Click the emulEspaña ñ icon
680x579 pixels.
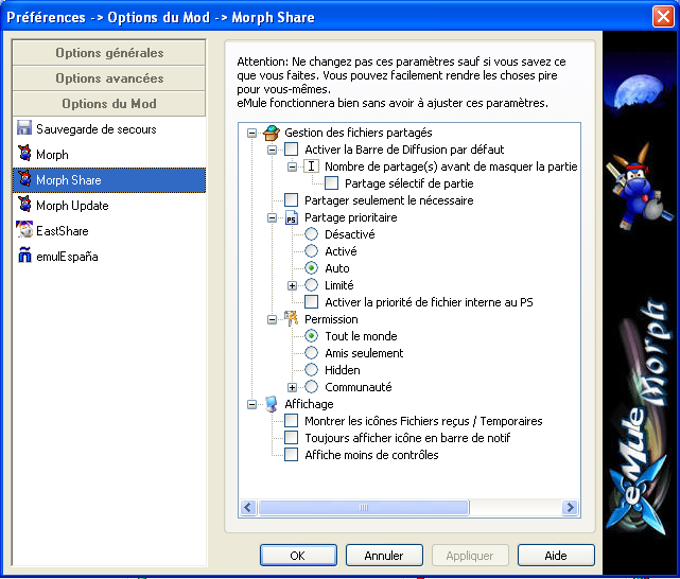coord(25,255)
